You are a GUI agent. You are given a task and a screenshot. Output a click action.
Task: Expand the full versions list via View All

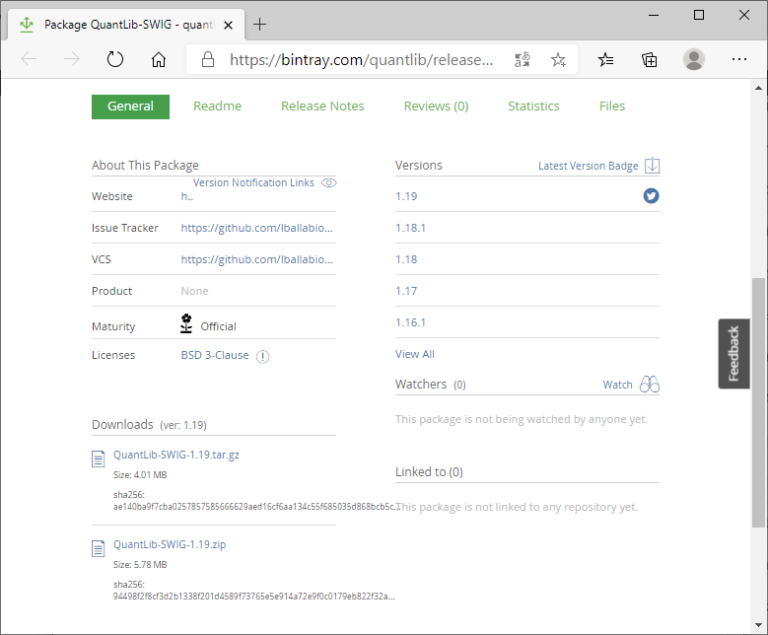[x=415, y=354]
